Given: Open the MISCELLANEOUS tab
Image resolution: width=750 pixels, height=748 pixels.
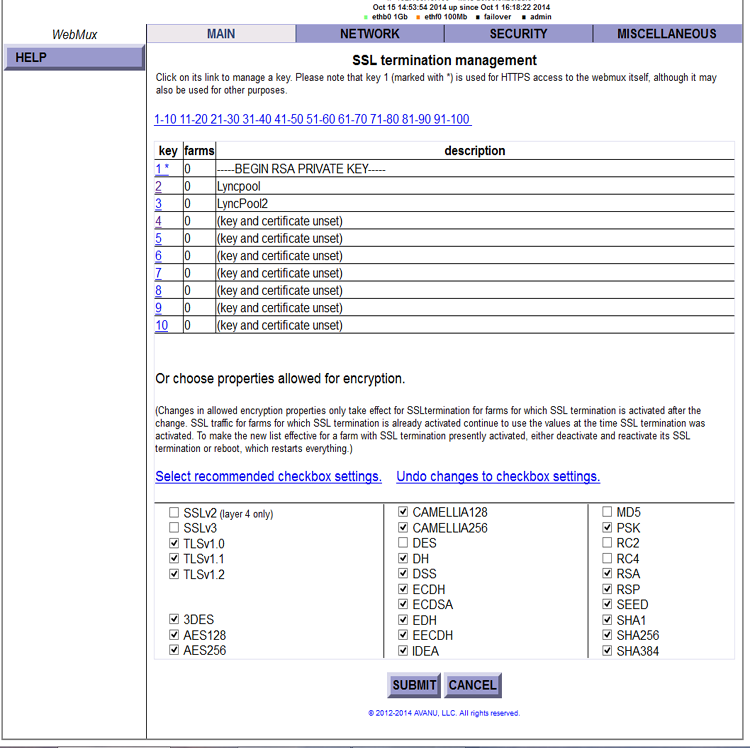Looking at the screenshot, I should pos(666,34).
